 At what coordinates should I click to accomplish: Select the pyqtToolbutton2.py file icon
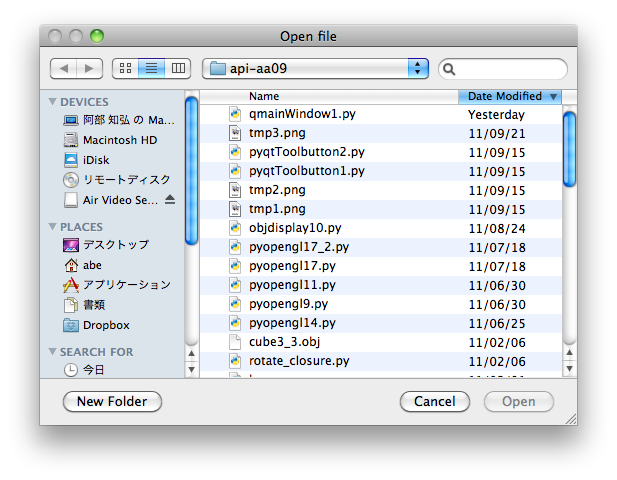tap(235, 152)
